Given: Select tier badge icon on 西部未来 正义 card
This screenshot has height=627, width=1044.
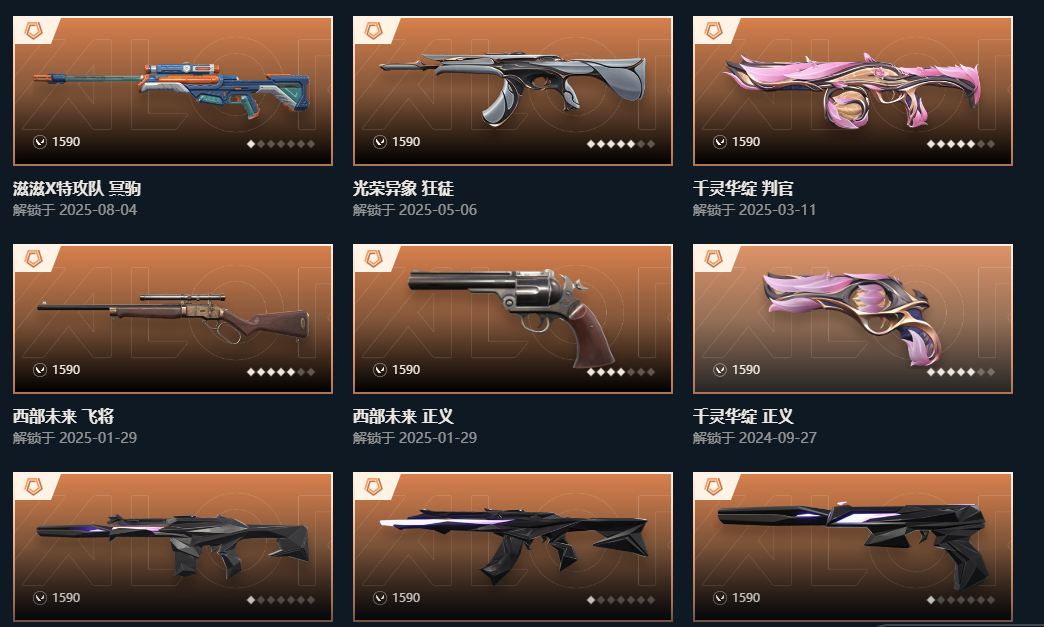Looking at the screenshot, I should click(x=374, y=258).
